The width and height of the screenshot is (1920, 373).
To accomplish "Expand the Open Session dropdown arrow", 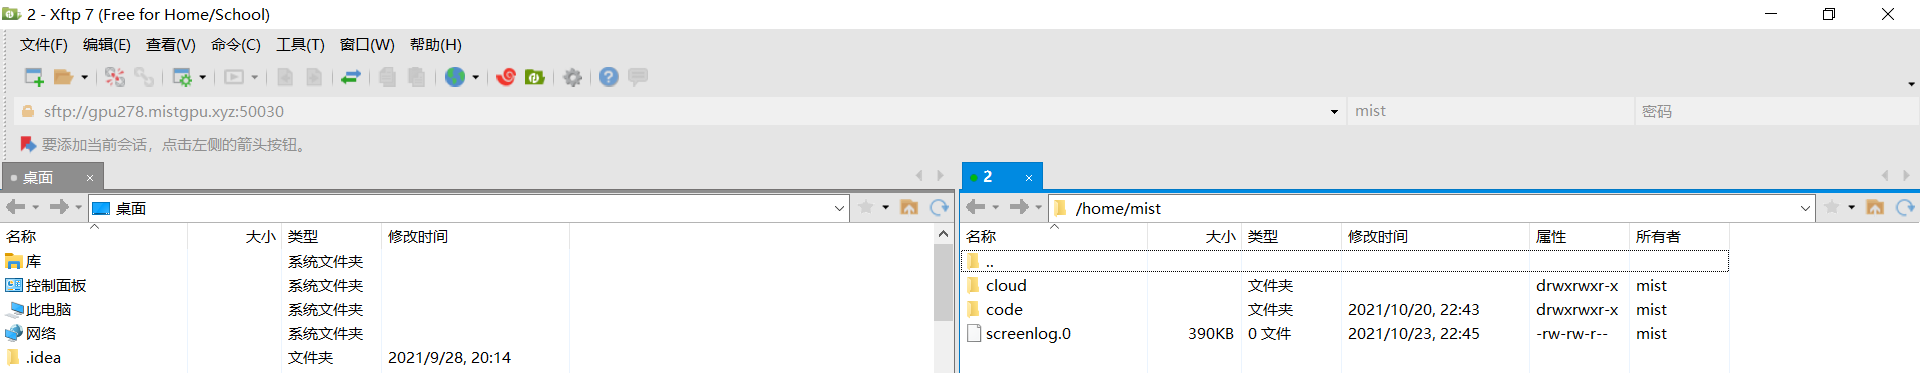I will (x=84, y=77).
